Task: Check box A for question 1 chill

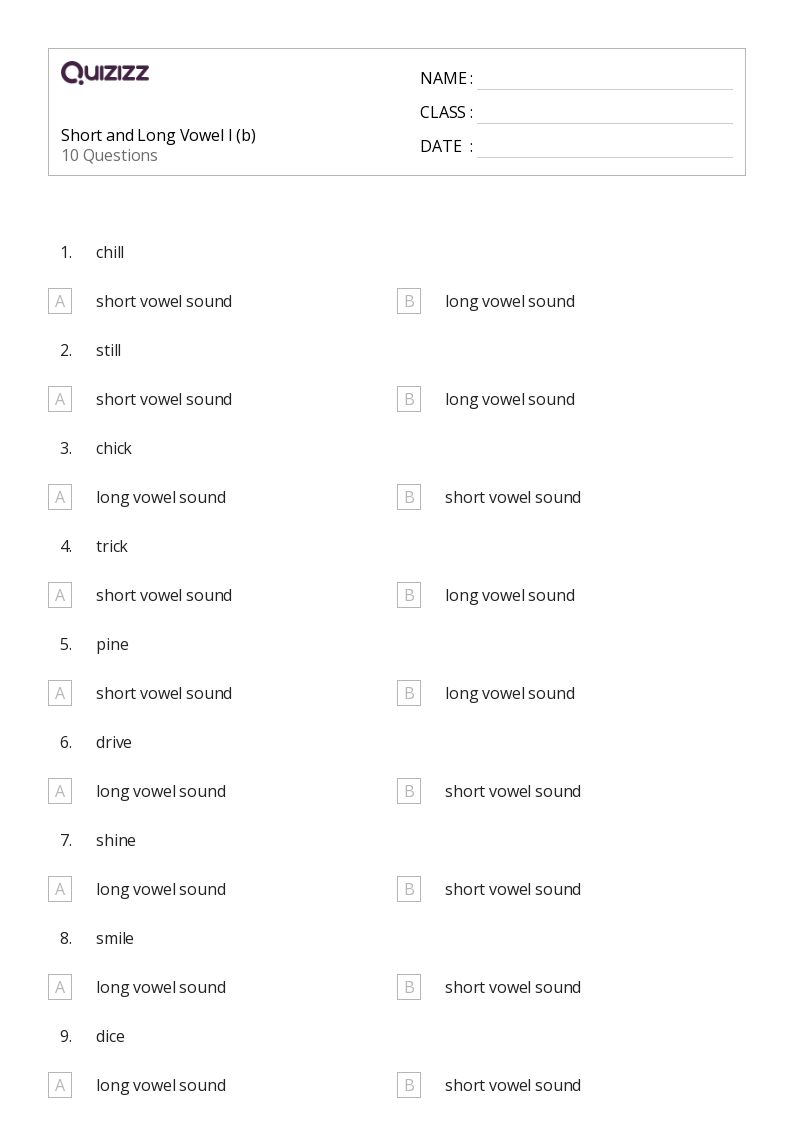Action: coord(60,301)
